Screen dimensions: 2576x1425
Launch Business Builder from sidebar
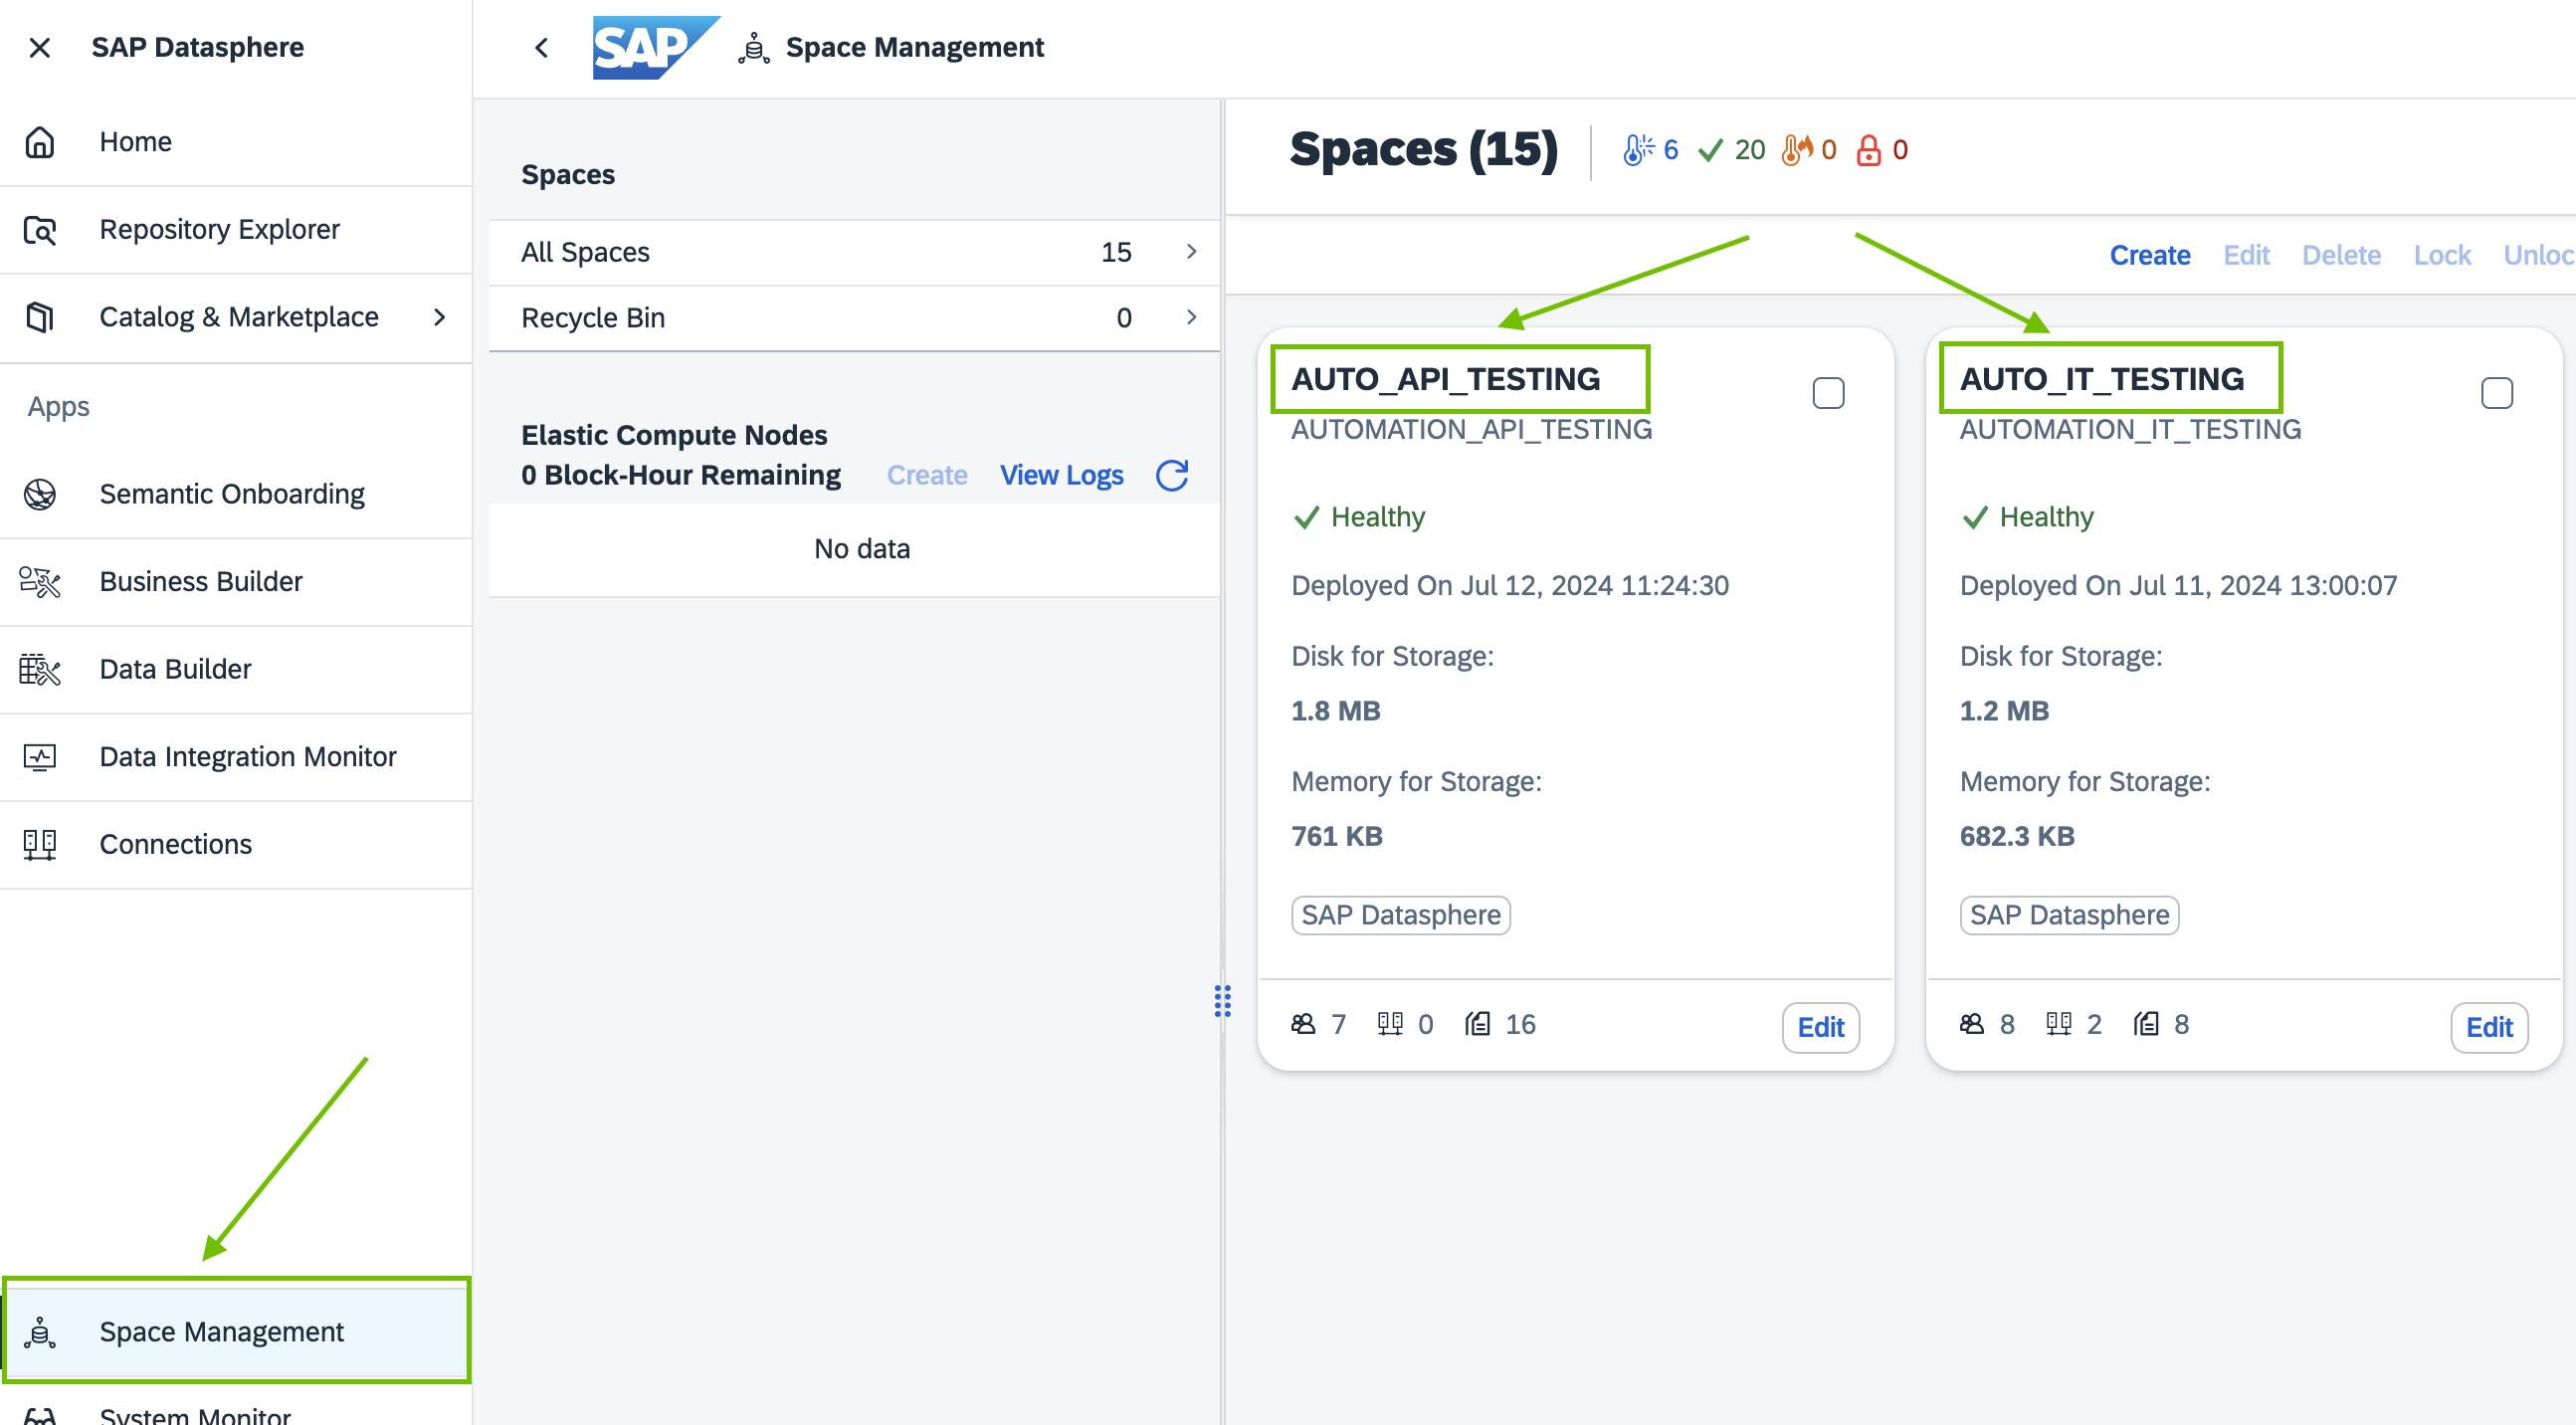[x=200, y=581]
